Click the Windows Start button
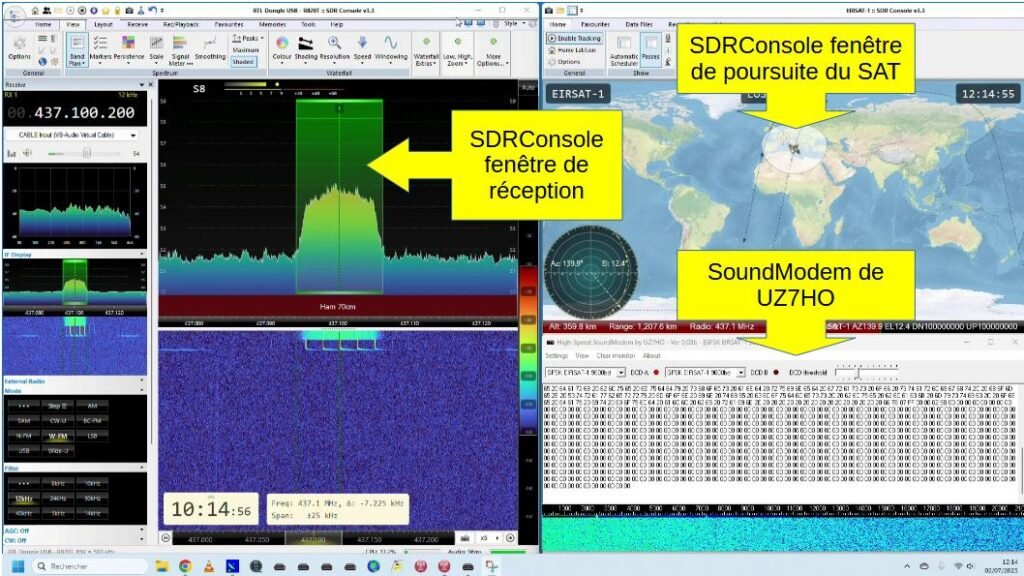 point(18,566)
